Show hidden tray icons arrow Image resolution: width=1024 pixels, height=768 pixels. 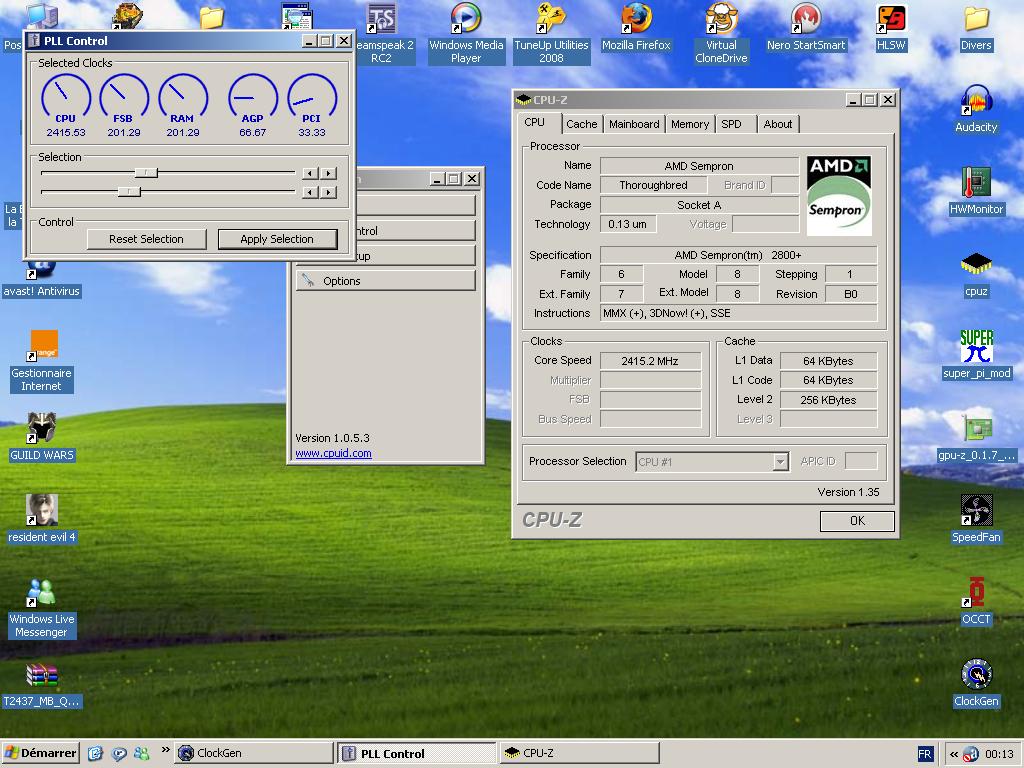tap(953, 754)
